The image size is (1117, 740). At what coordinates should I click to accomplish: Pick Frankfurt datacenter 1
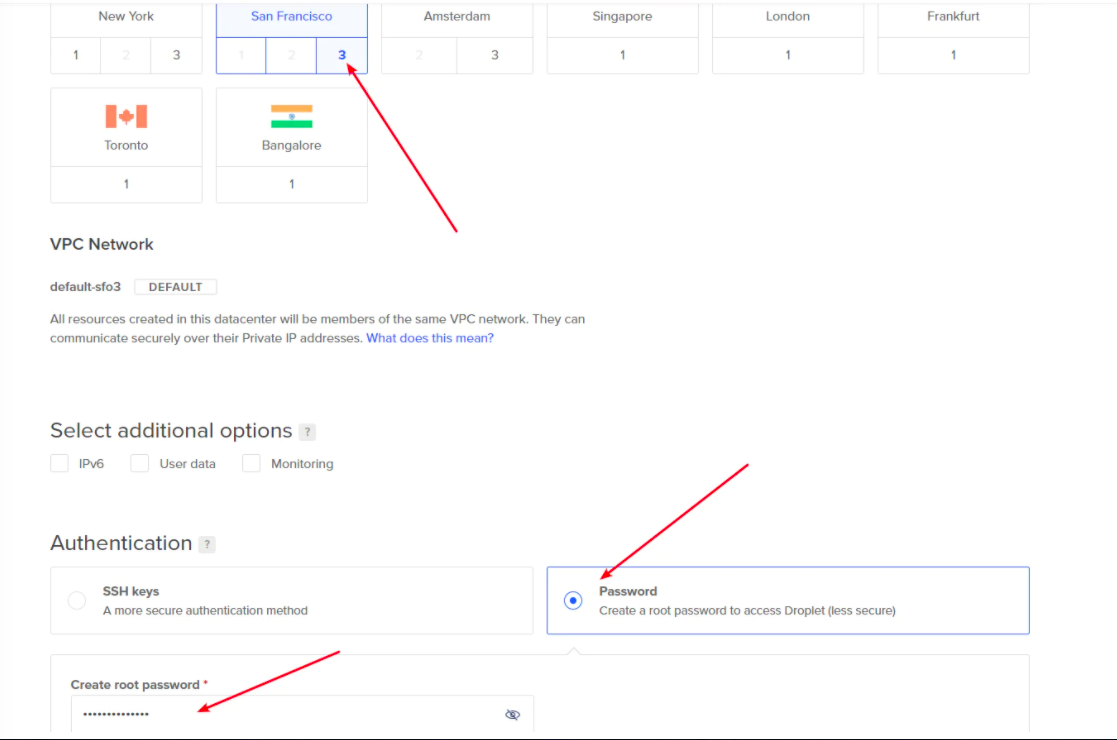click(953, 55)
